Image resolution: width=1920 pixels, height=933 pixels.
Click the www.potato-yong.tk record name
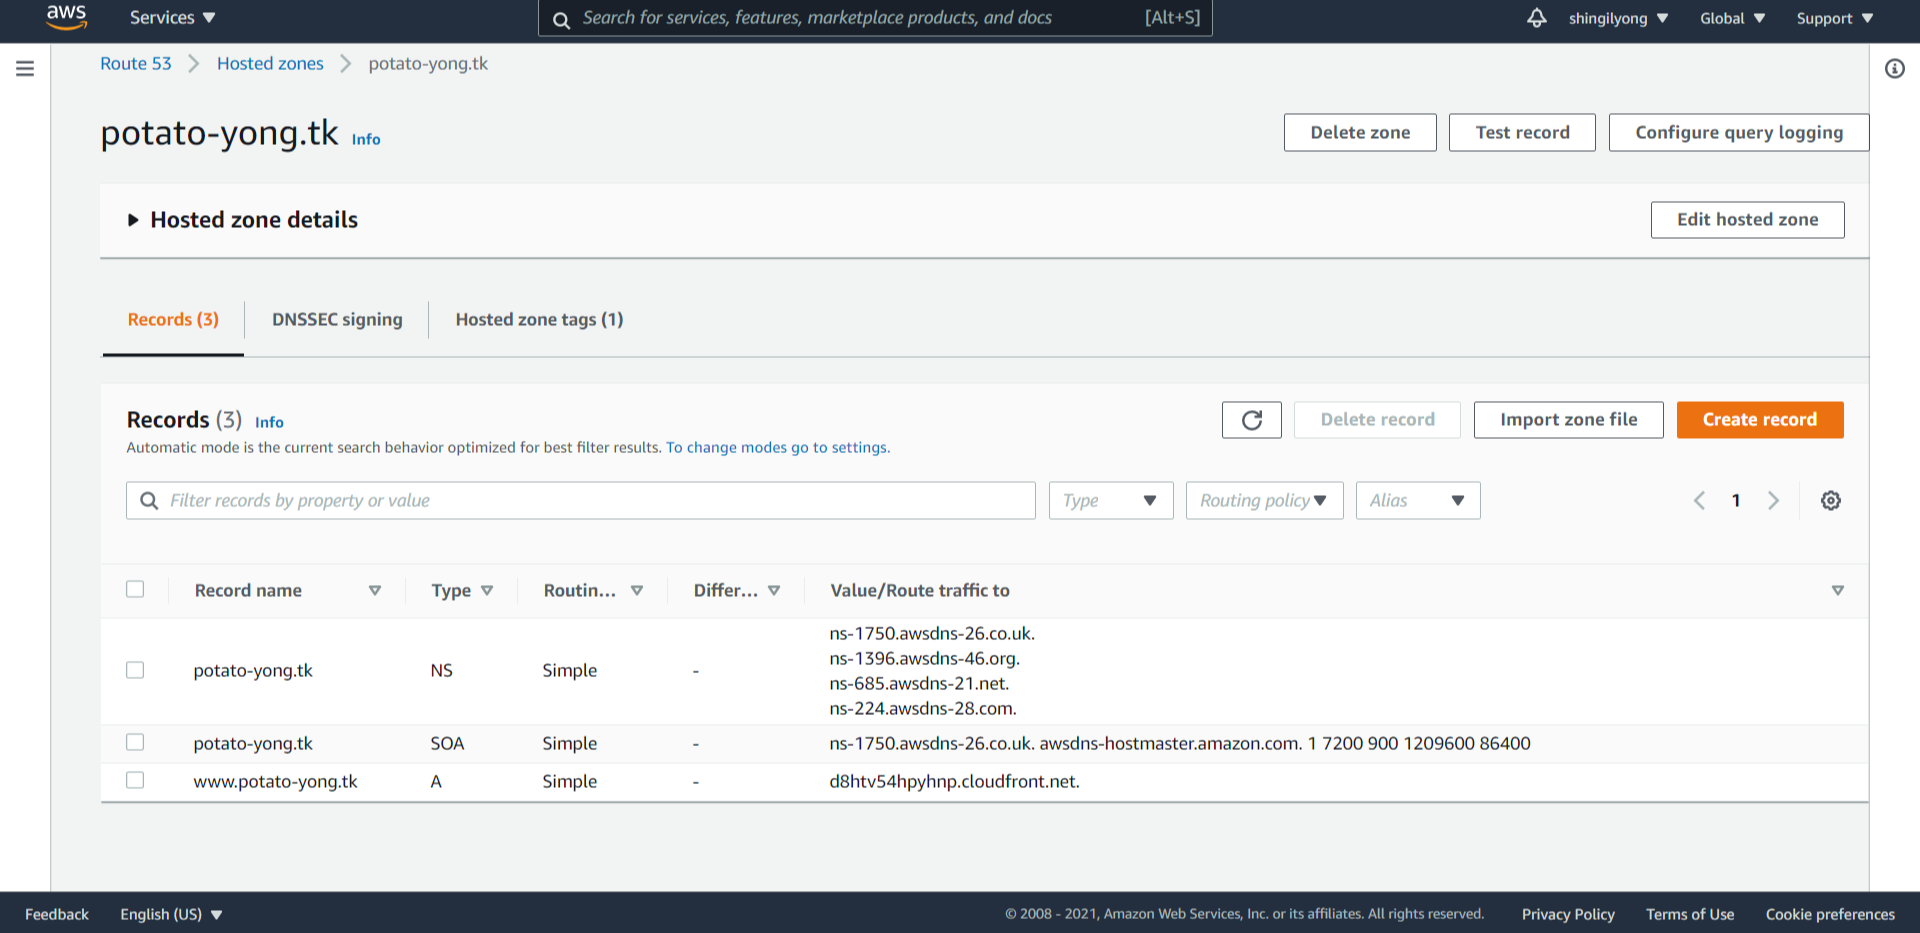tap(275, 782)
